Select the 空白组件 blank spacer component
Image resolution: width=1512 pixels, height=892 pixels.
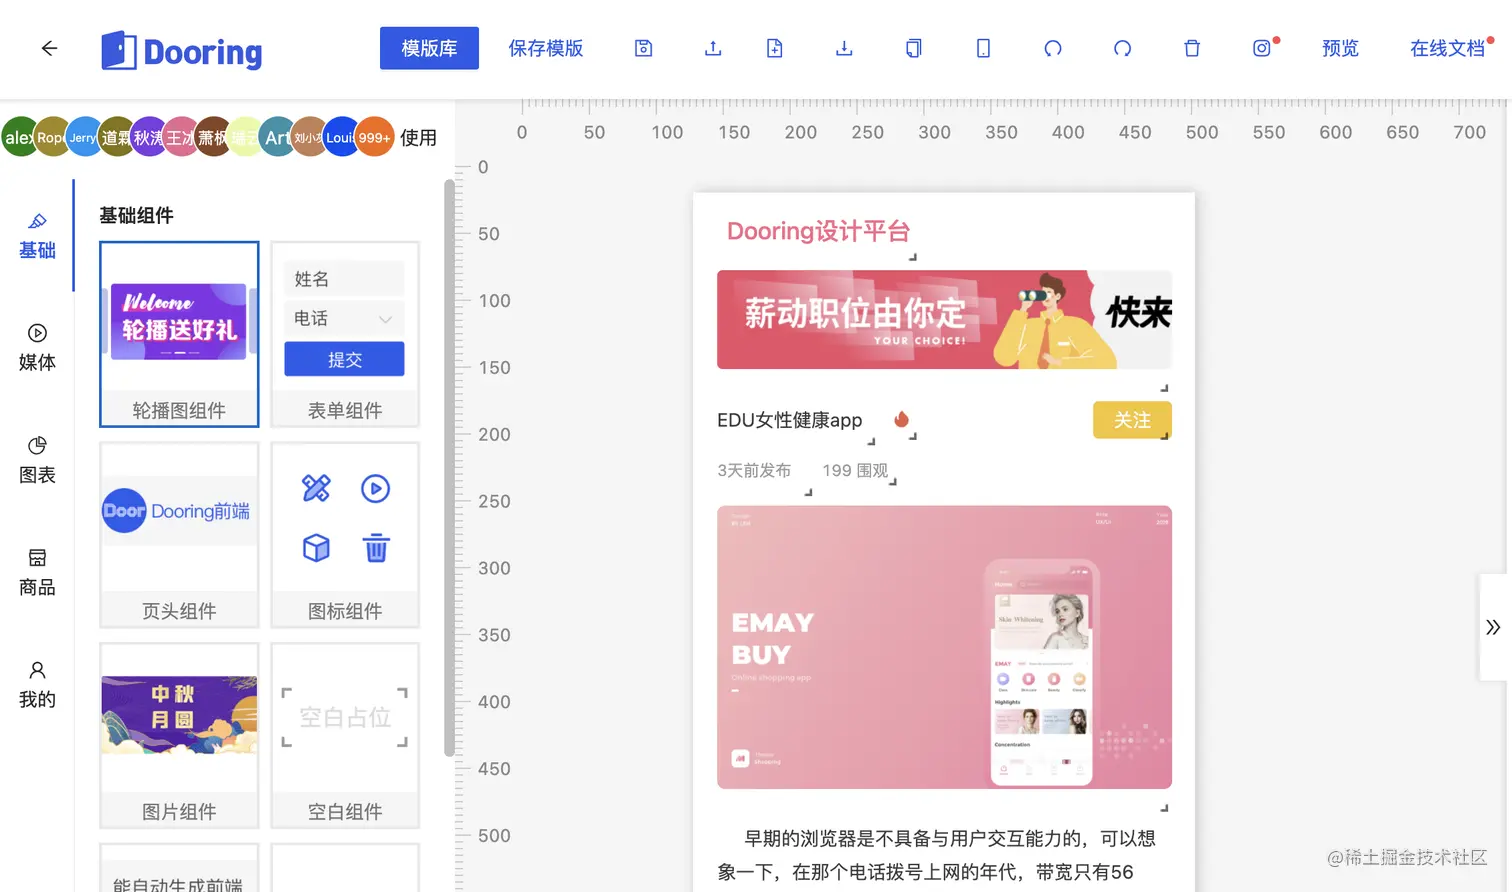[345, 735]
